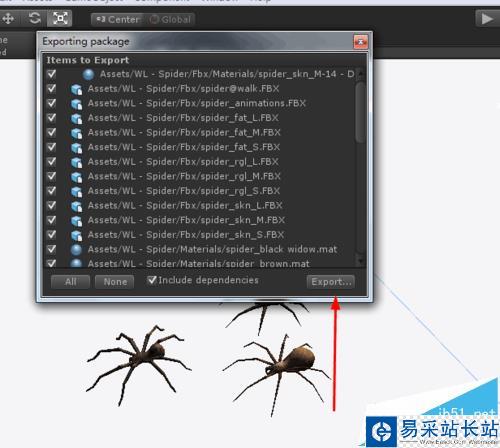Click the All button
The width and height of the screenshot is (500, 448).
(x=70, y=282)
